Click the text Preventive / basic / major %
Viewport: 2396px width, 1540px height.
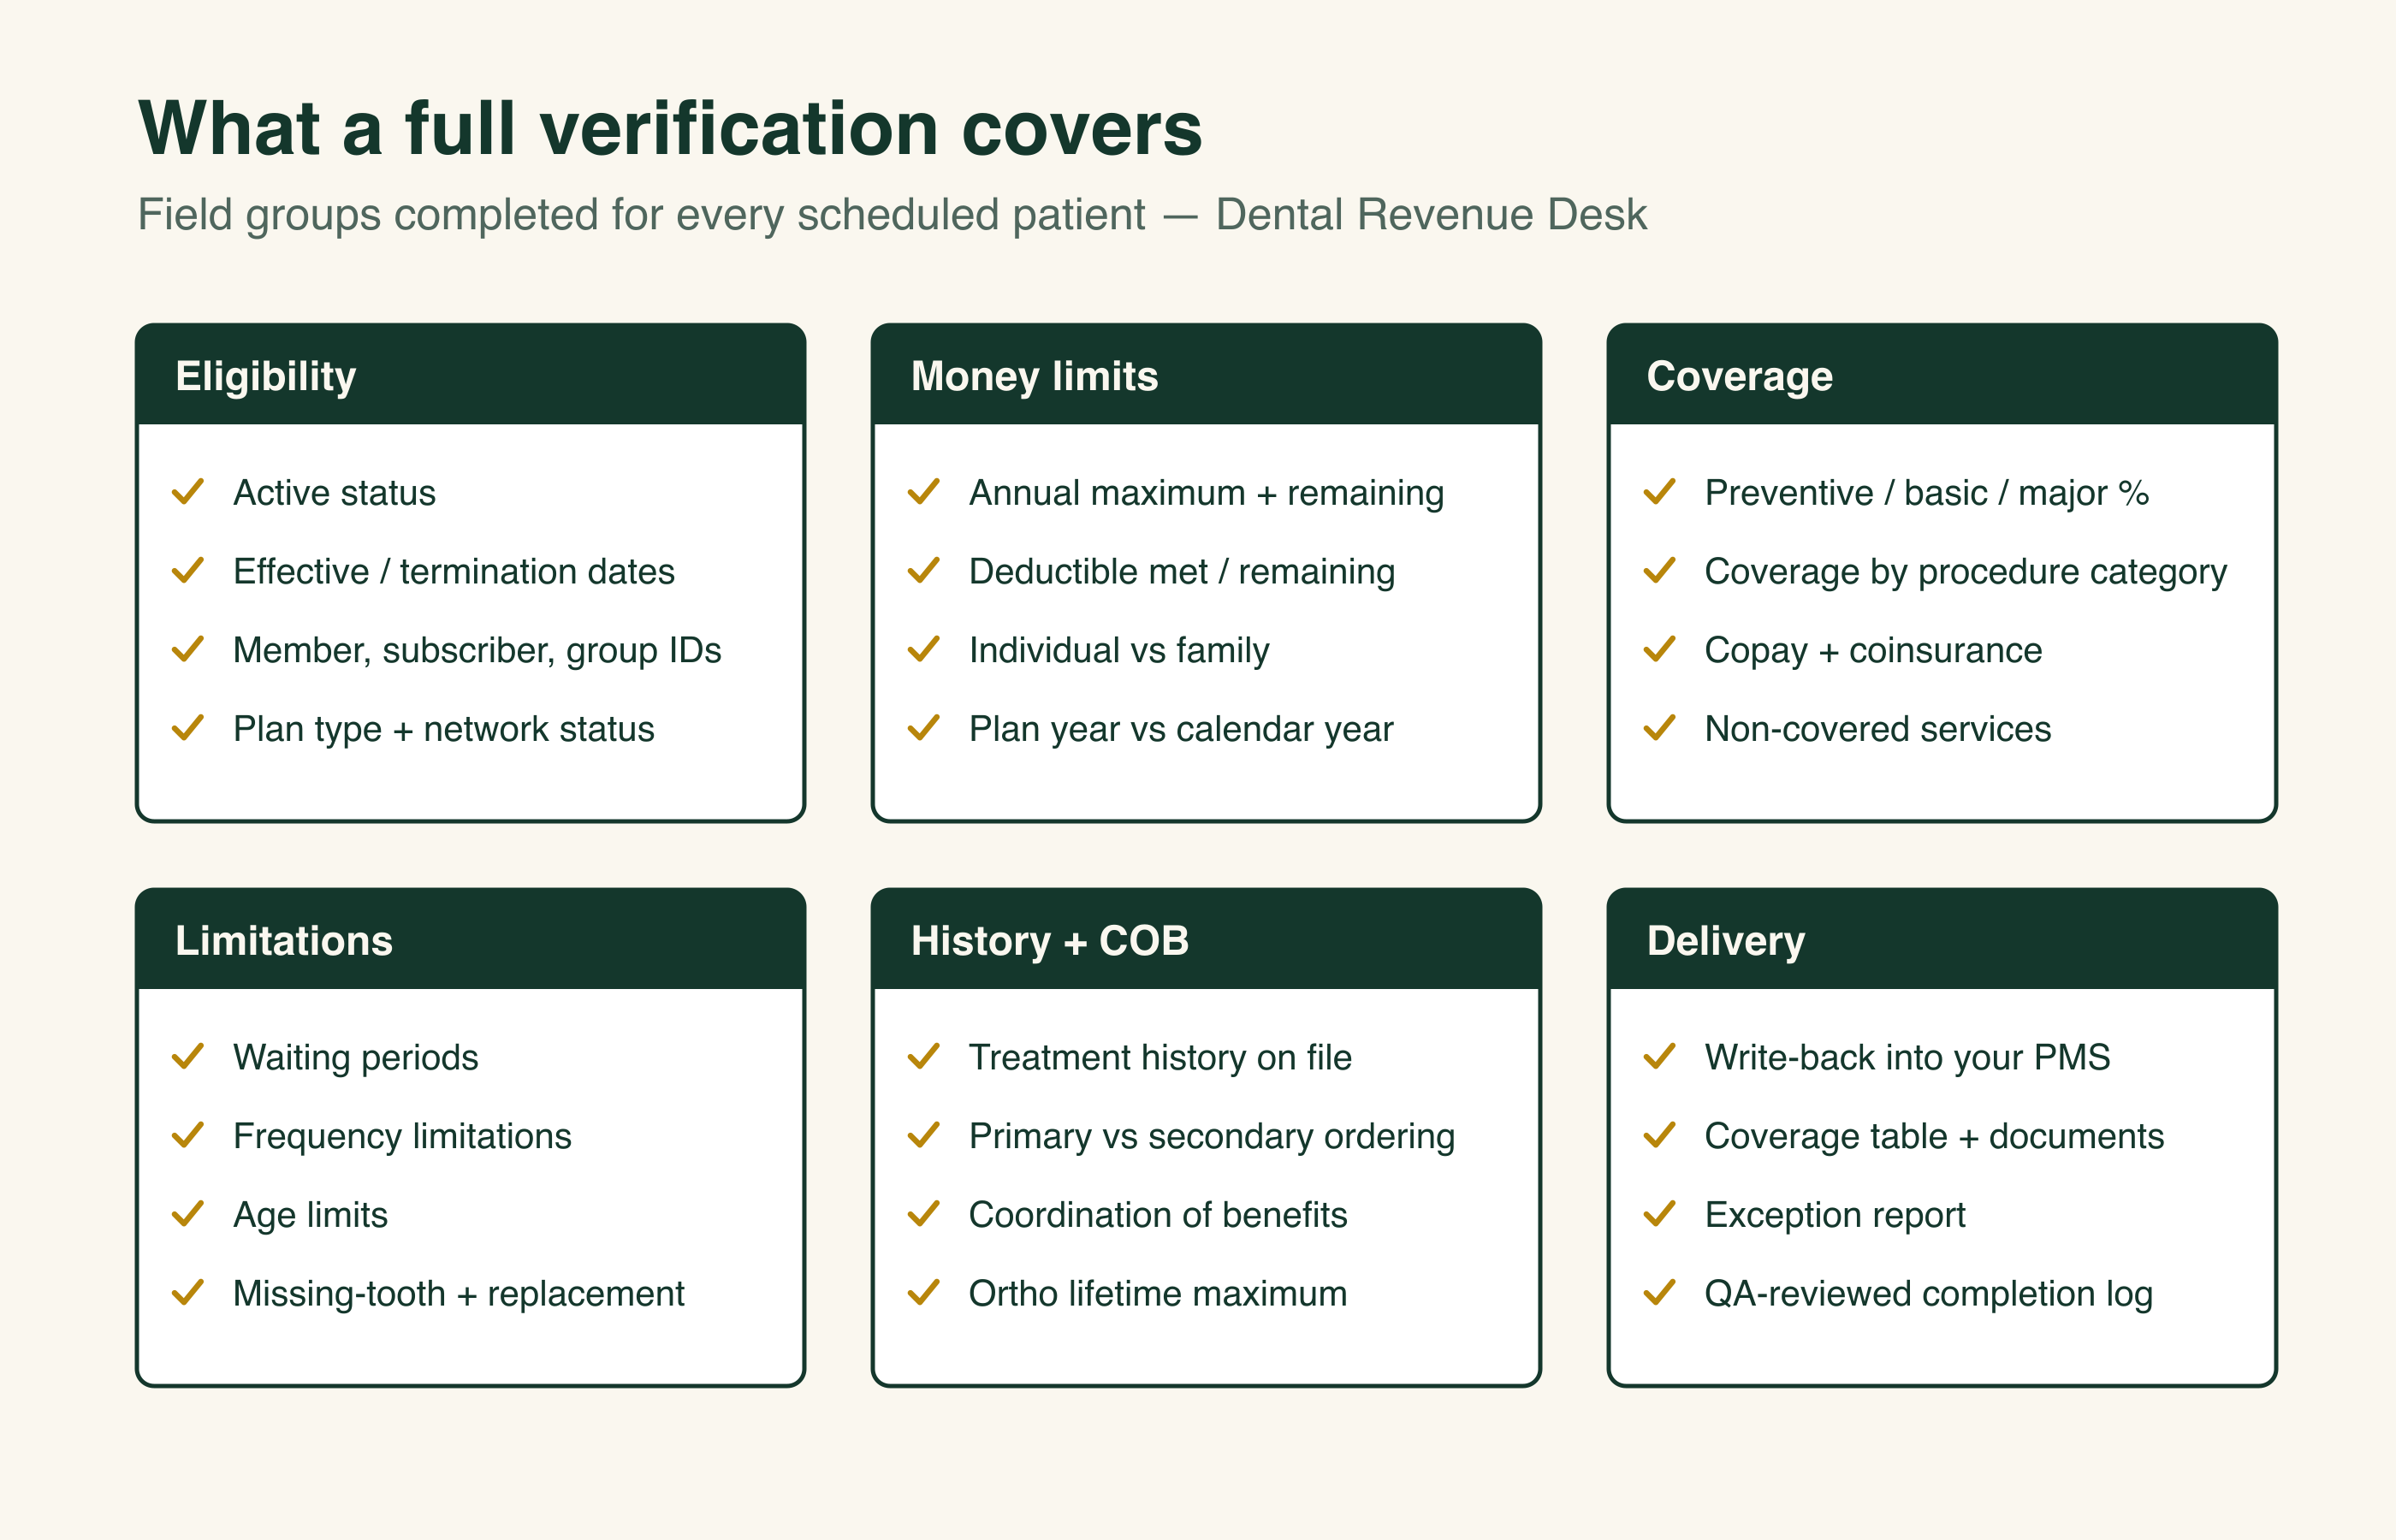1927,493
